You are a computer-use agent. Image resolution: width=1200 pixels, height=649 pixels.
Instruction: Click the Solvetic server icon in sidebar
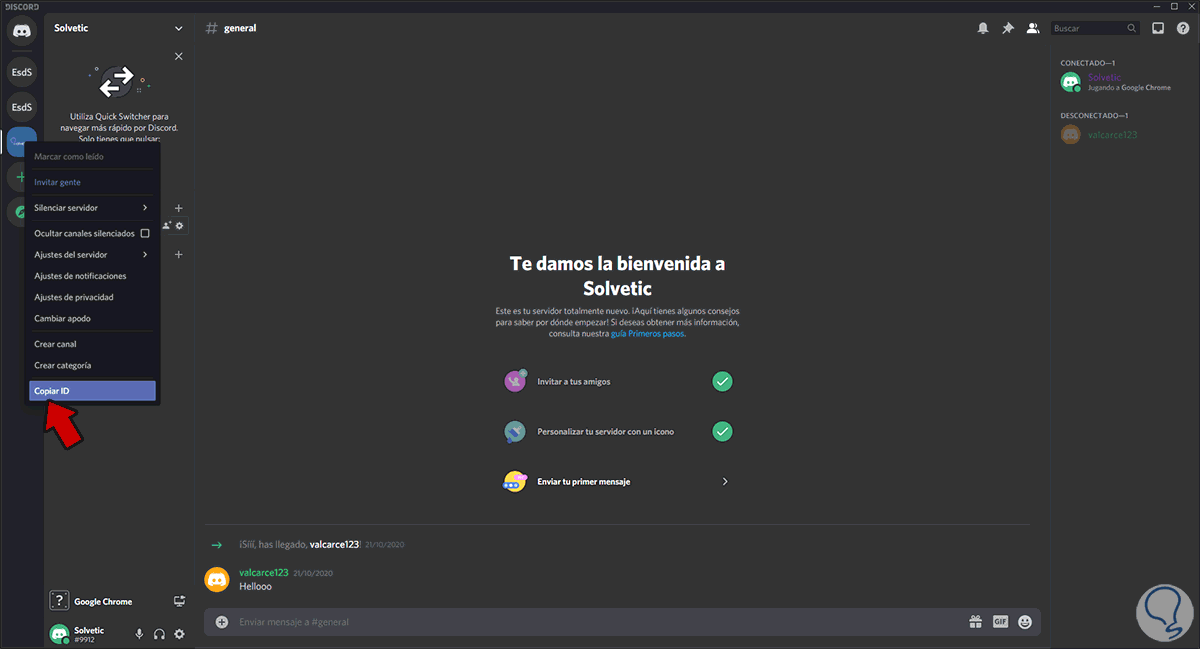pos(21,142)
